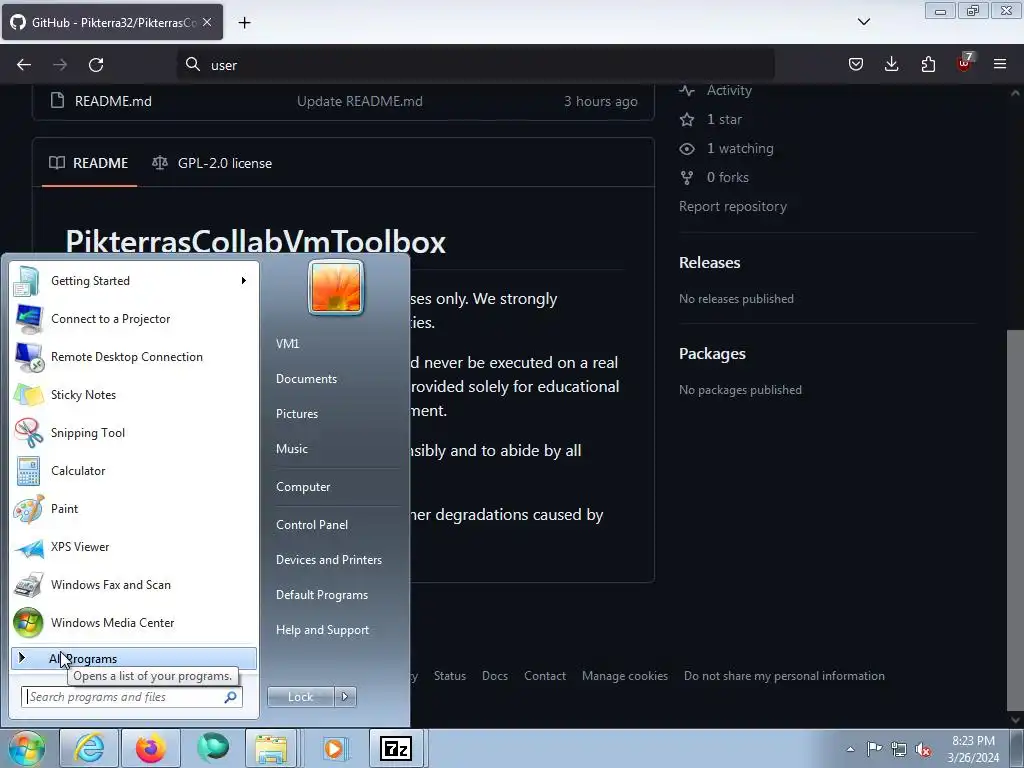Screen dimensions: 1024x768
Task: Click the taskbar clock showing 8:23 PM
Action: (973, 749)
